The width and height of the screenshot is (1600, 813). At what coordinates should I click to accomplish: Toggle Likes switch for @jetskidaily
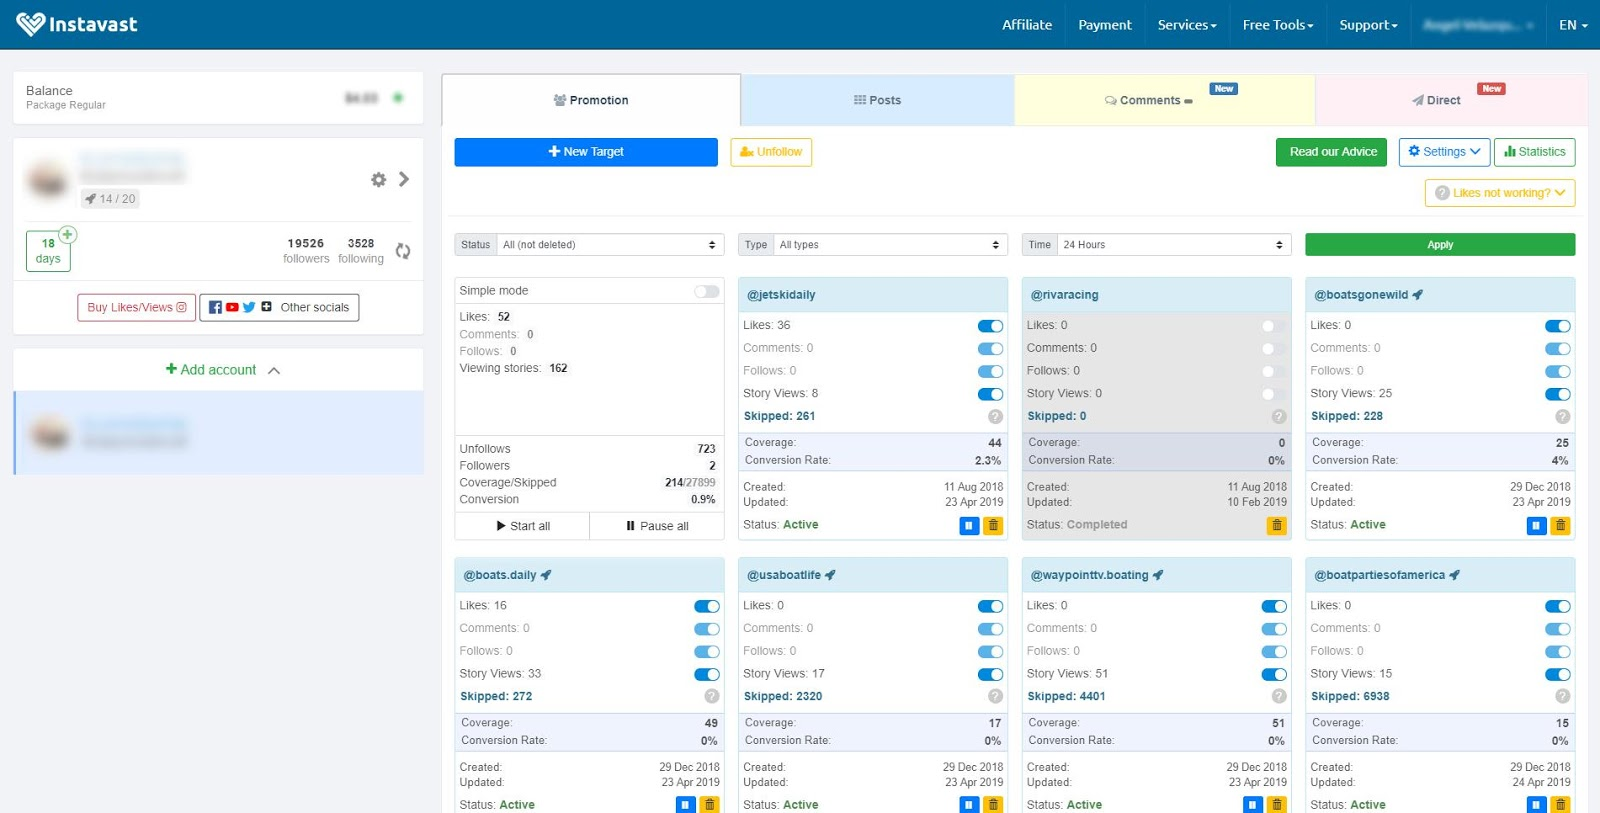pos(990,326)
